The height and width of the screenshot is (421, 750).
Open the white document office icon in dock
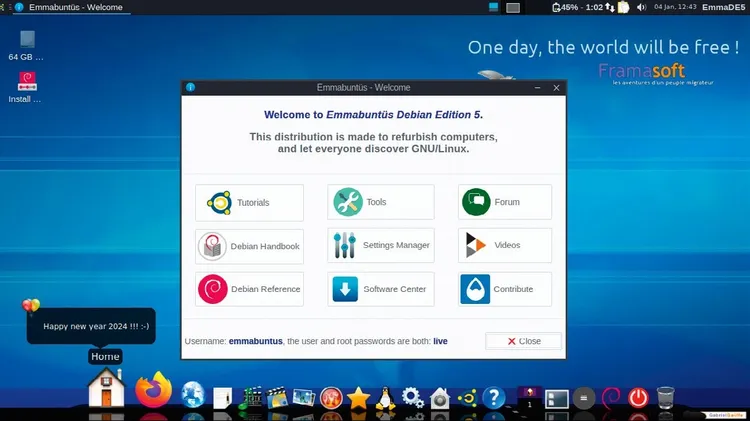click(x=222, y=398)
